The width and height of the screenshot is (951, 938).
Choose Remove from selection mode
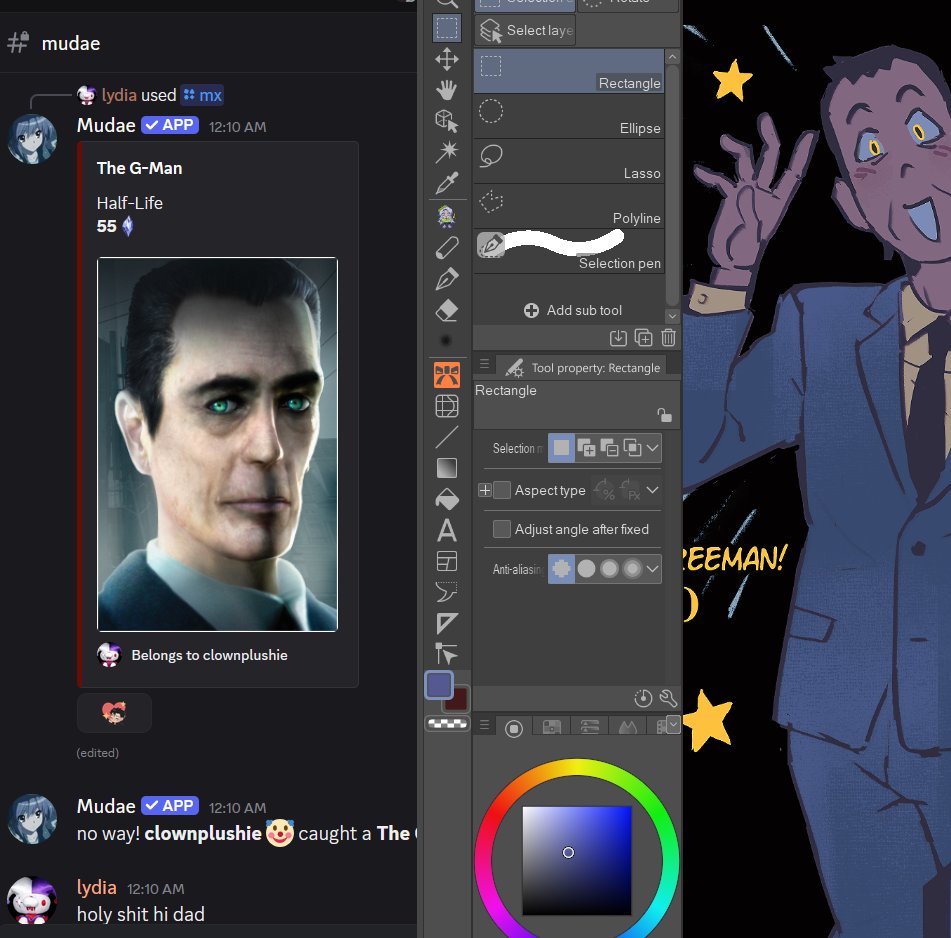[609, 448]
